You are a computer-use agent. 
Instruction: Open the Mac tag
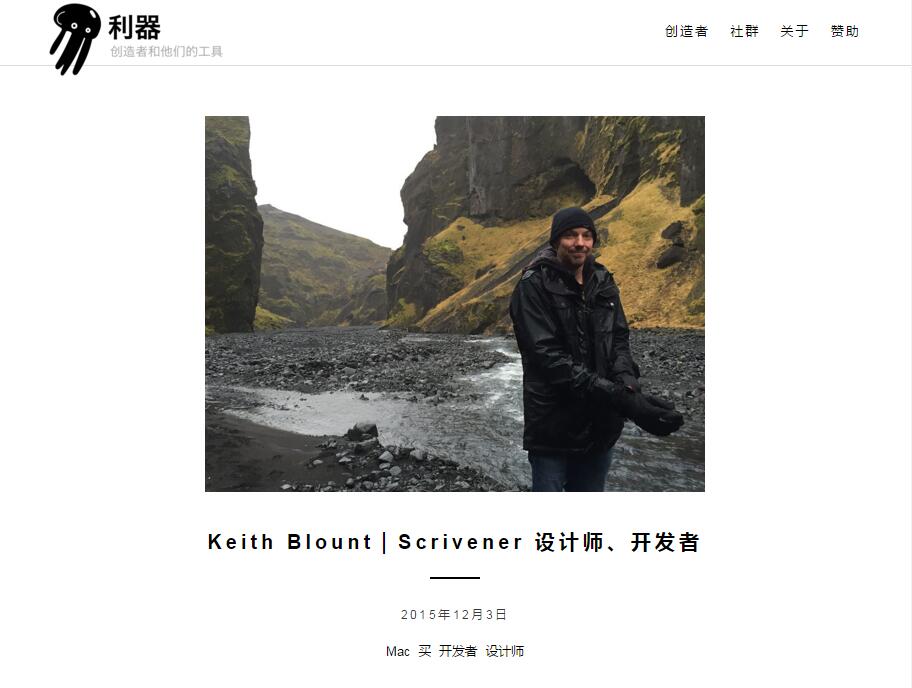pos(398,651)
